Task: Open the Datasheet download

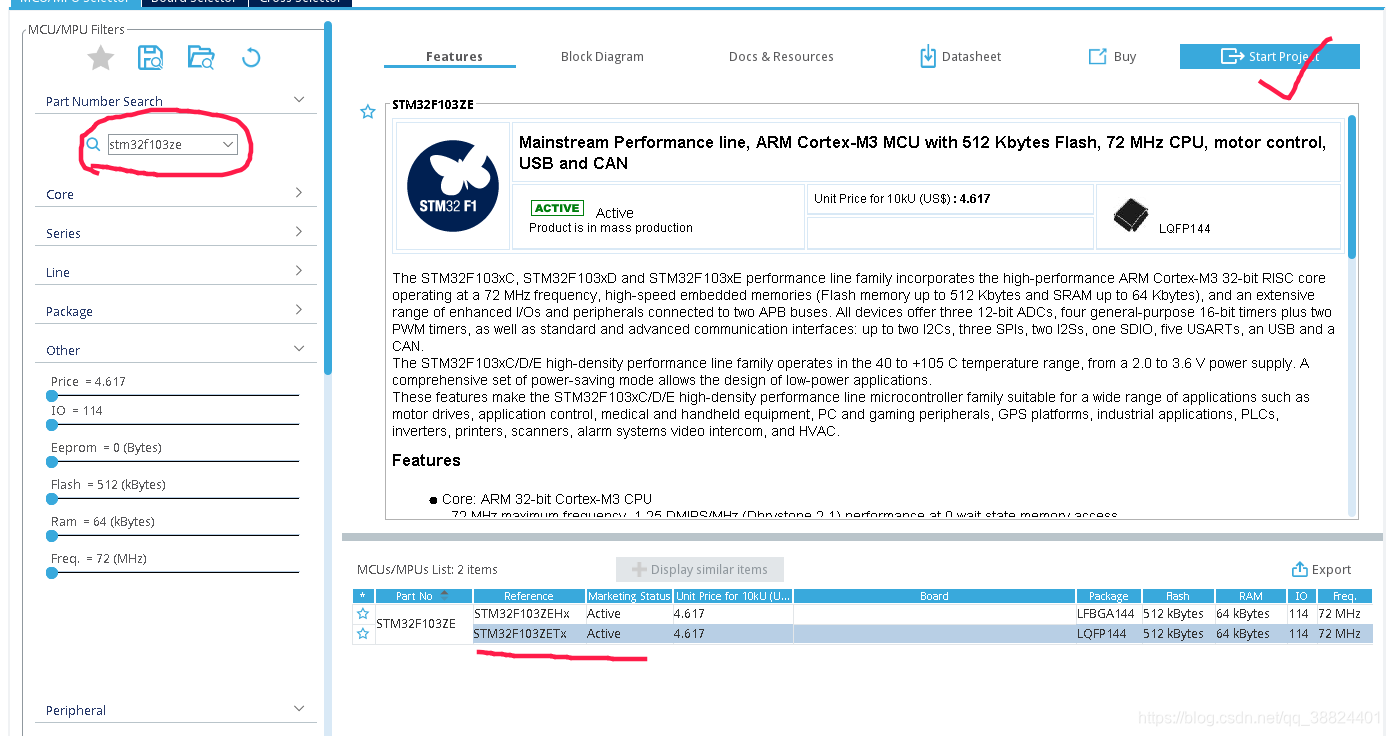Action: (x=960, y=57)
